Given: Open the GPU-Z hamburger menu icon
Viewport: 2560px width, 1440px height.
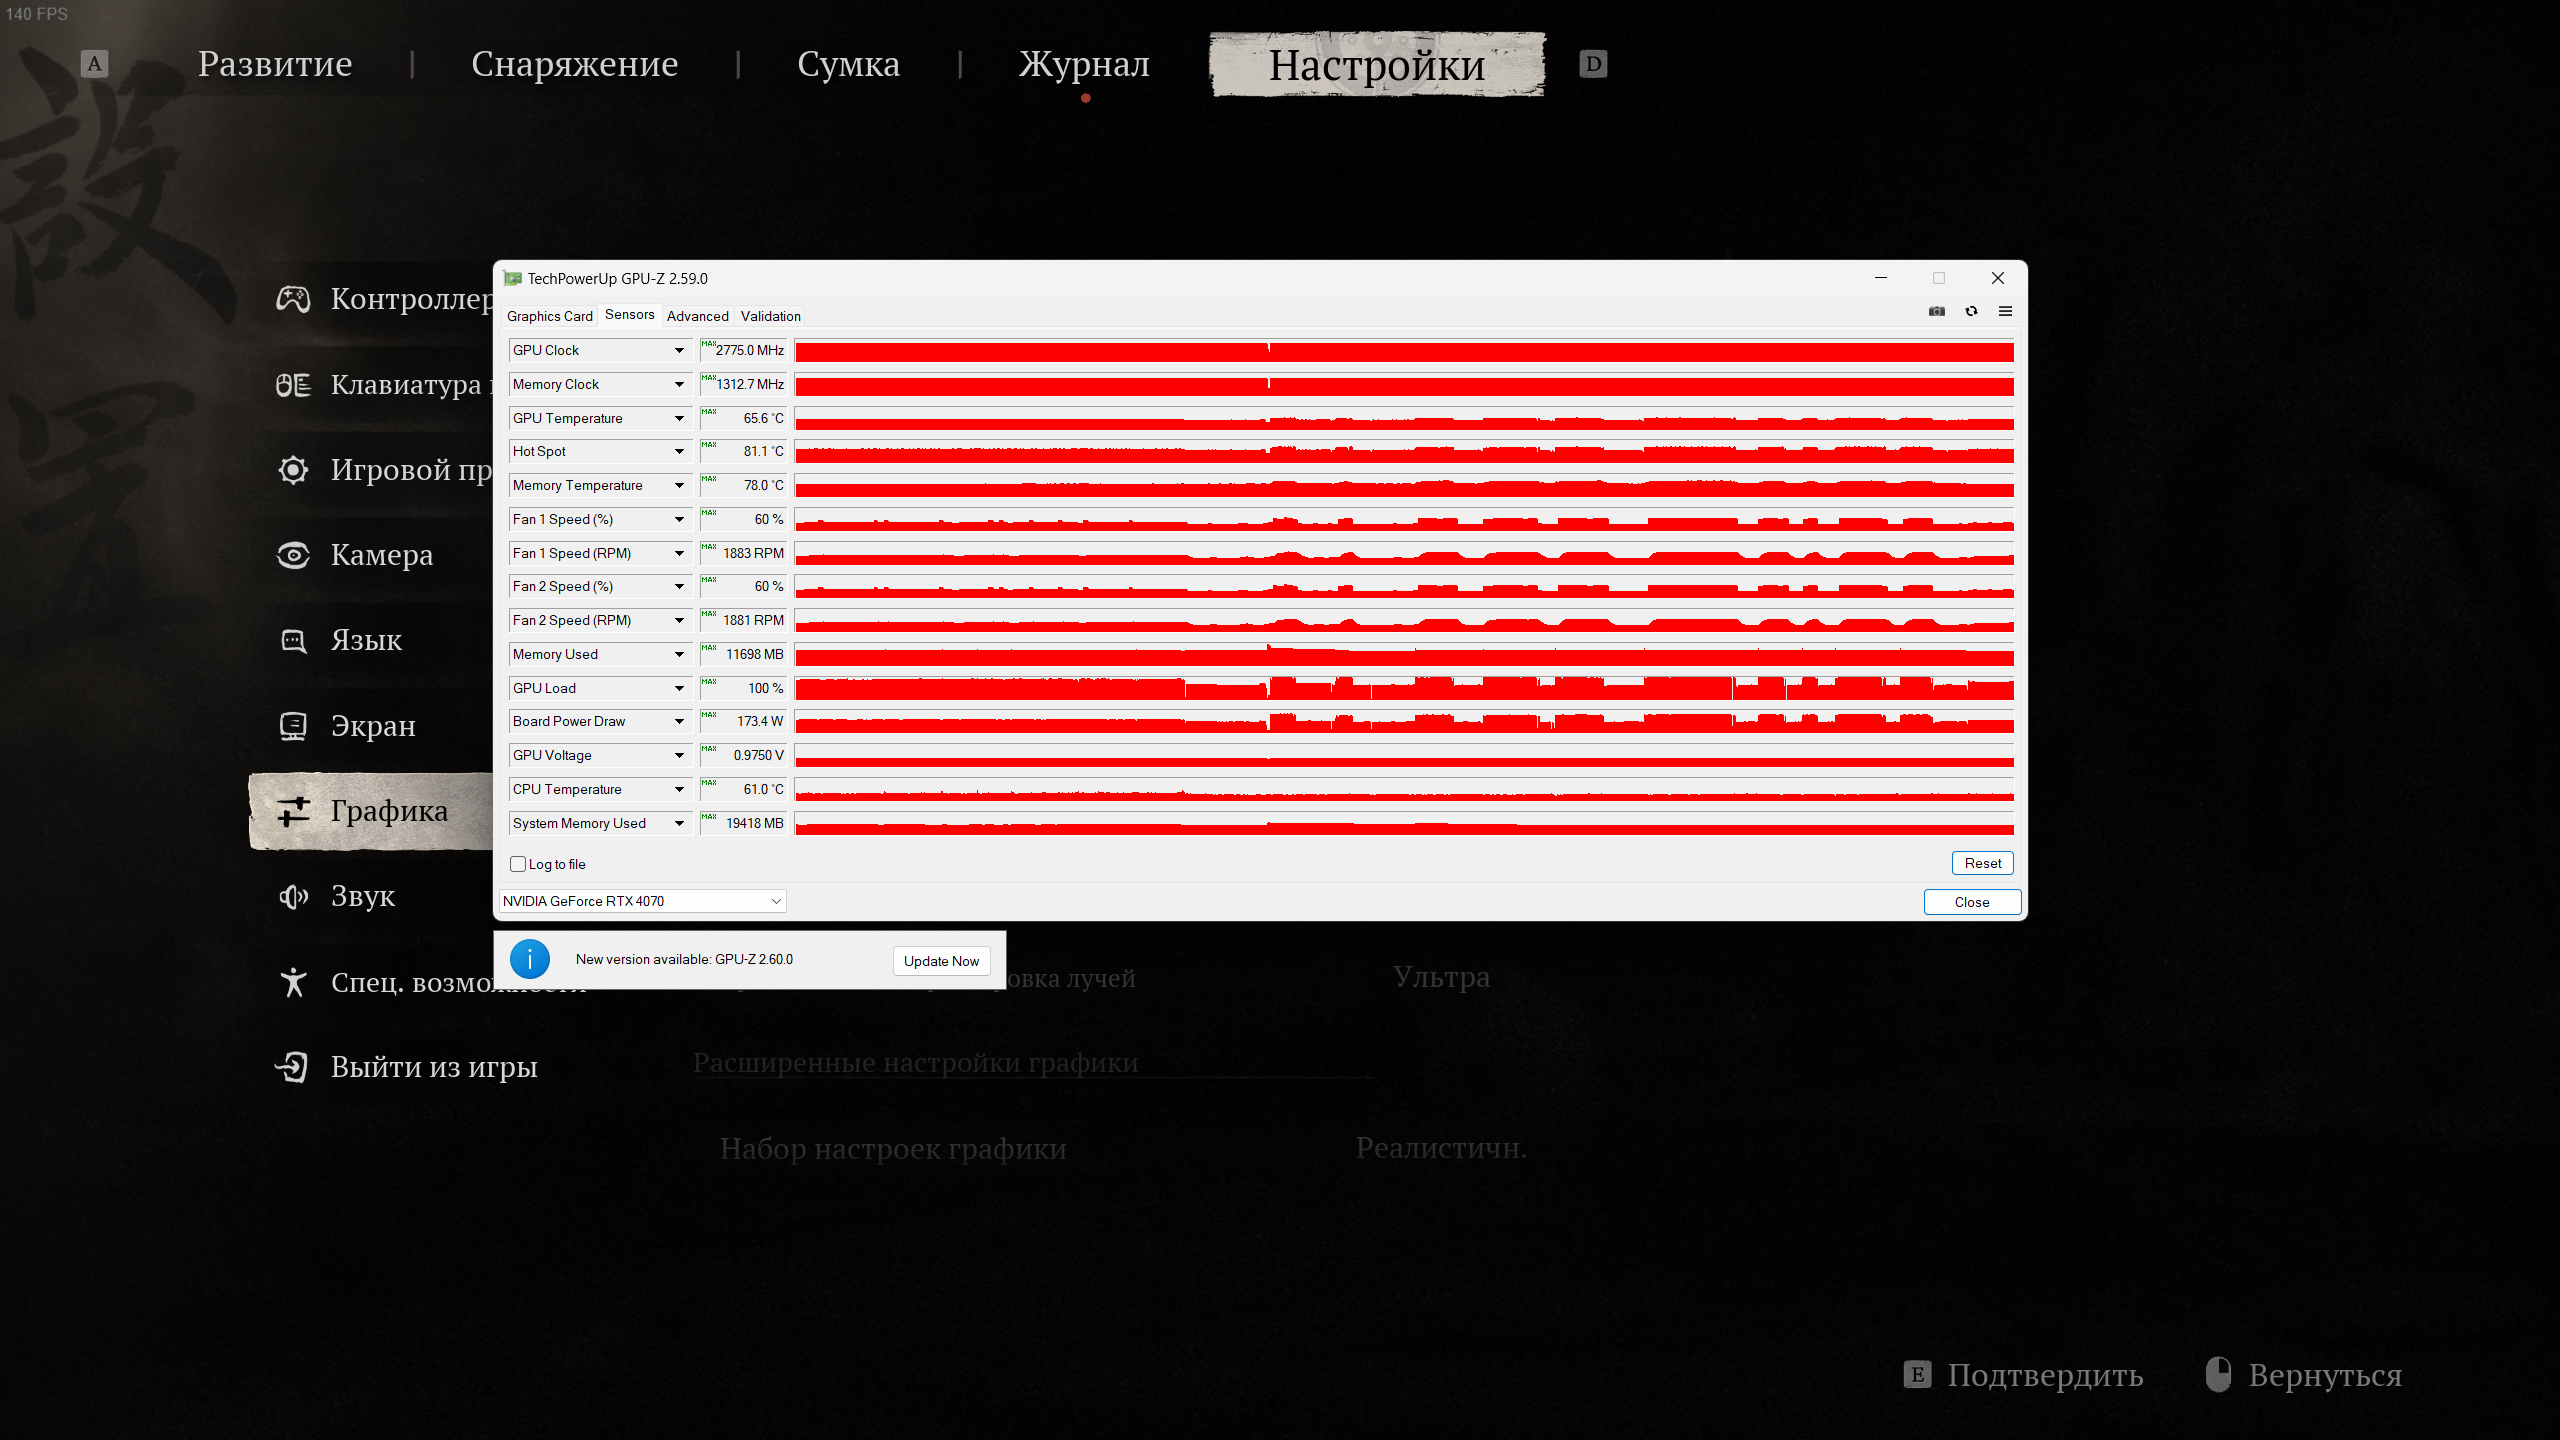Looking at the screenshot, I should [x=2005, y=311].
